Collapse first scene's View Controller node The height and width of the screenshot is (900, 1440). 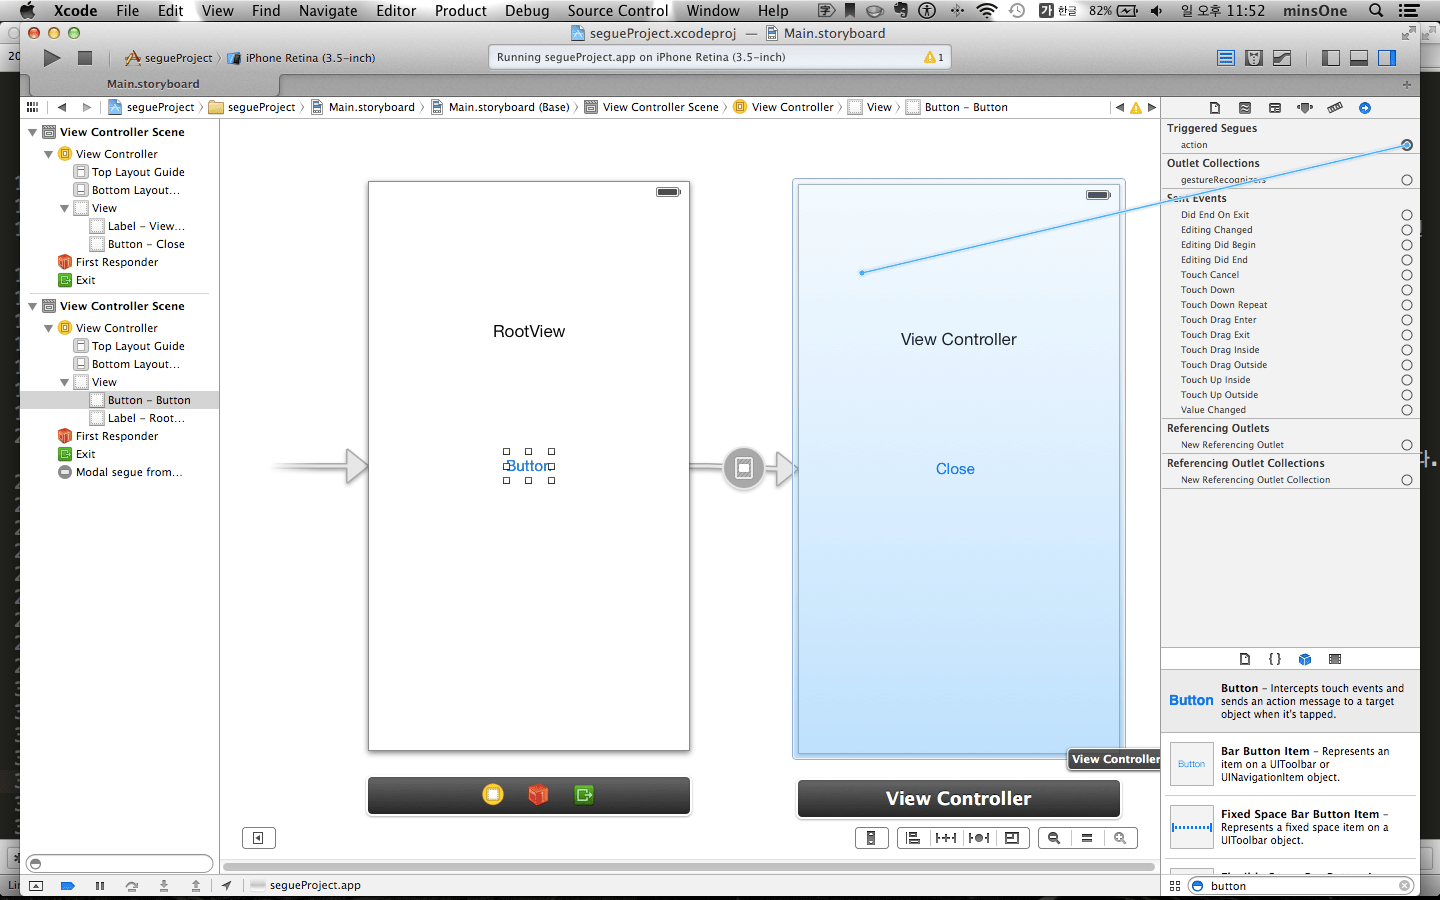click(x=49, y=154)
